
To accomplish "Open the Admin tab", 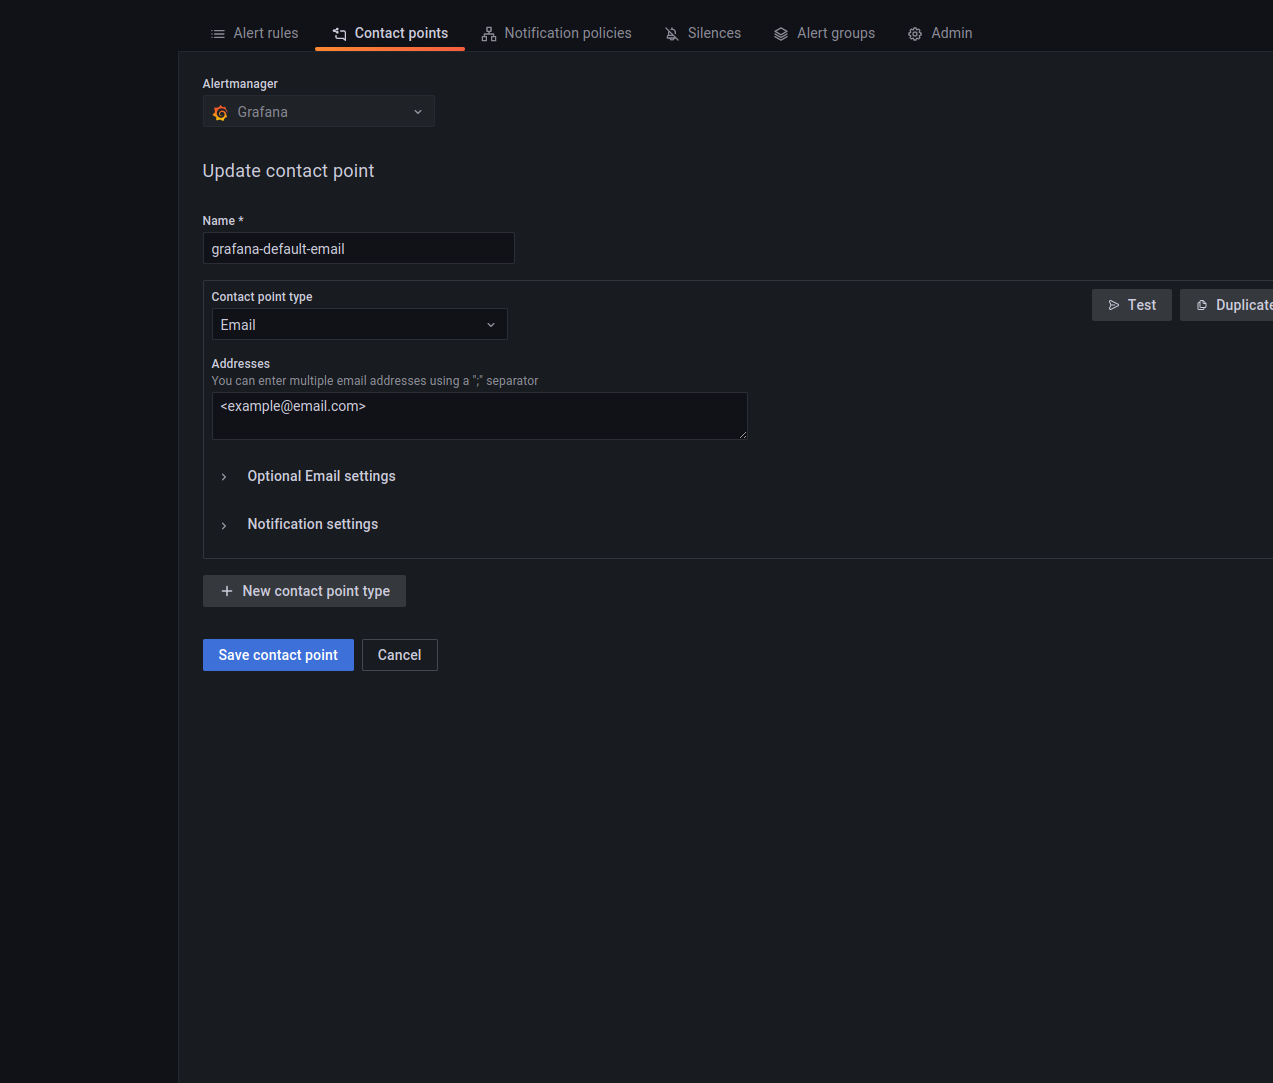I will click(940, 33).
